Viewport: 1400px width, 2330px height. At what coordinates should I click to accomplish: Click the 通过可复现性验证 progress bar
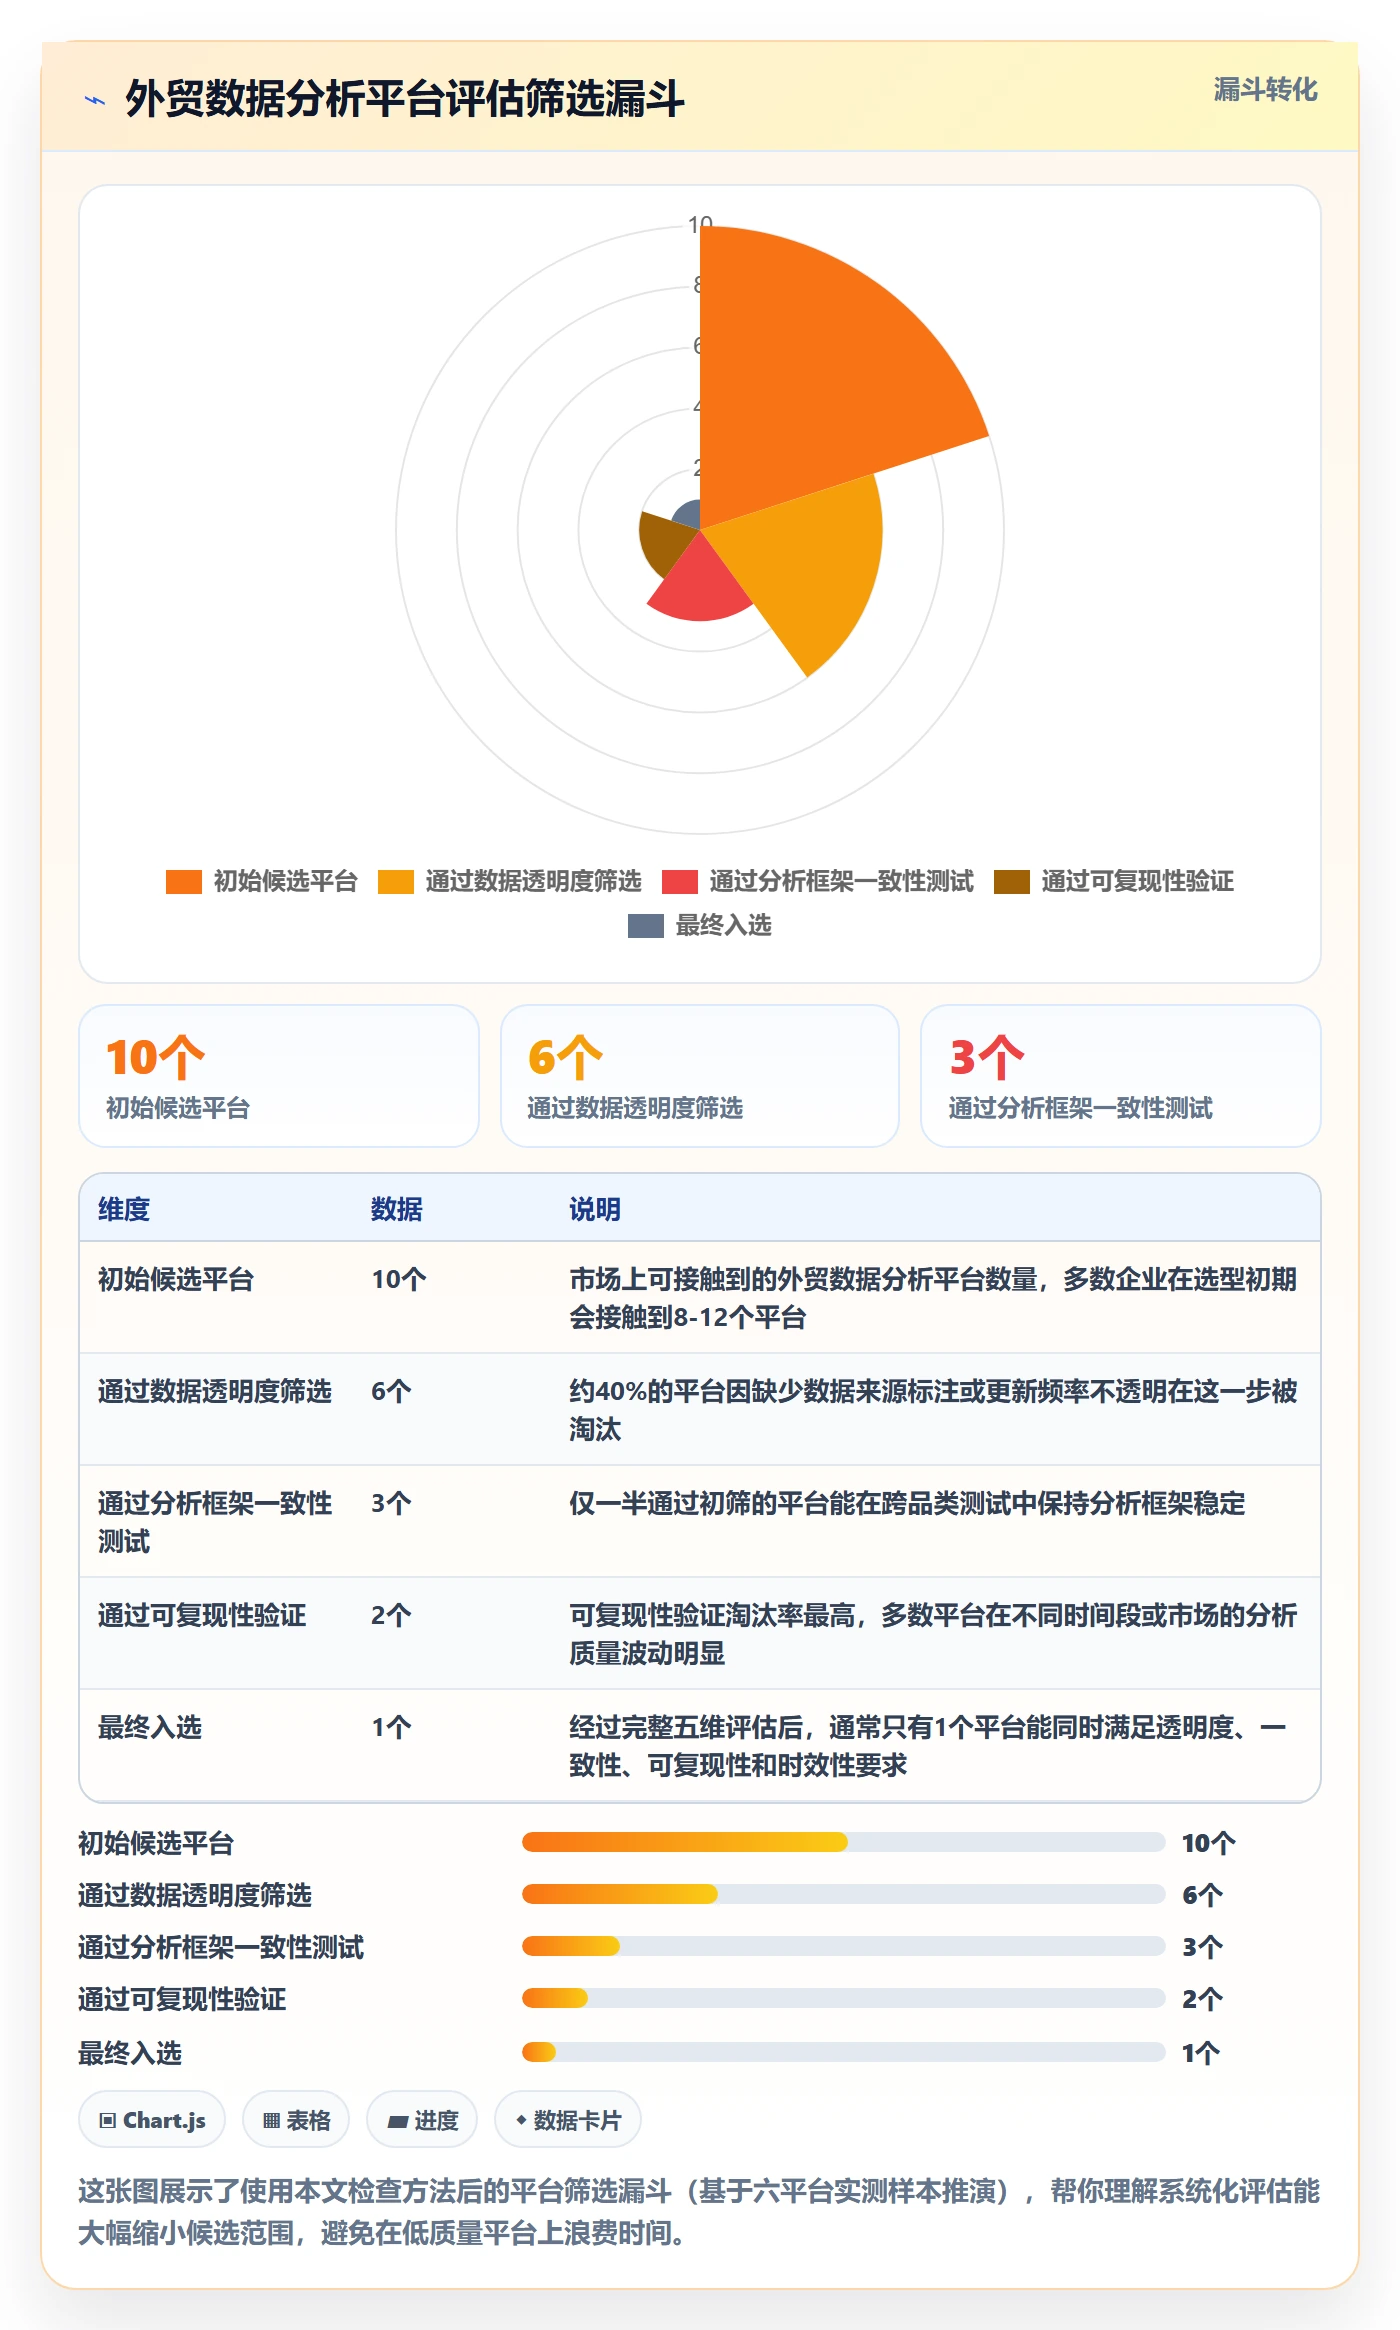point(843,1998)
